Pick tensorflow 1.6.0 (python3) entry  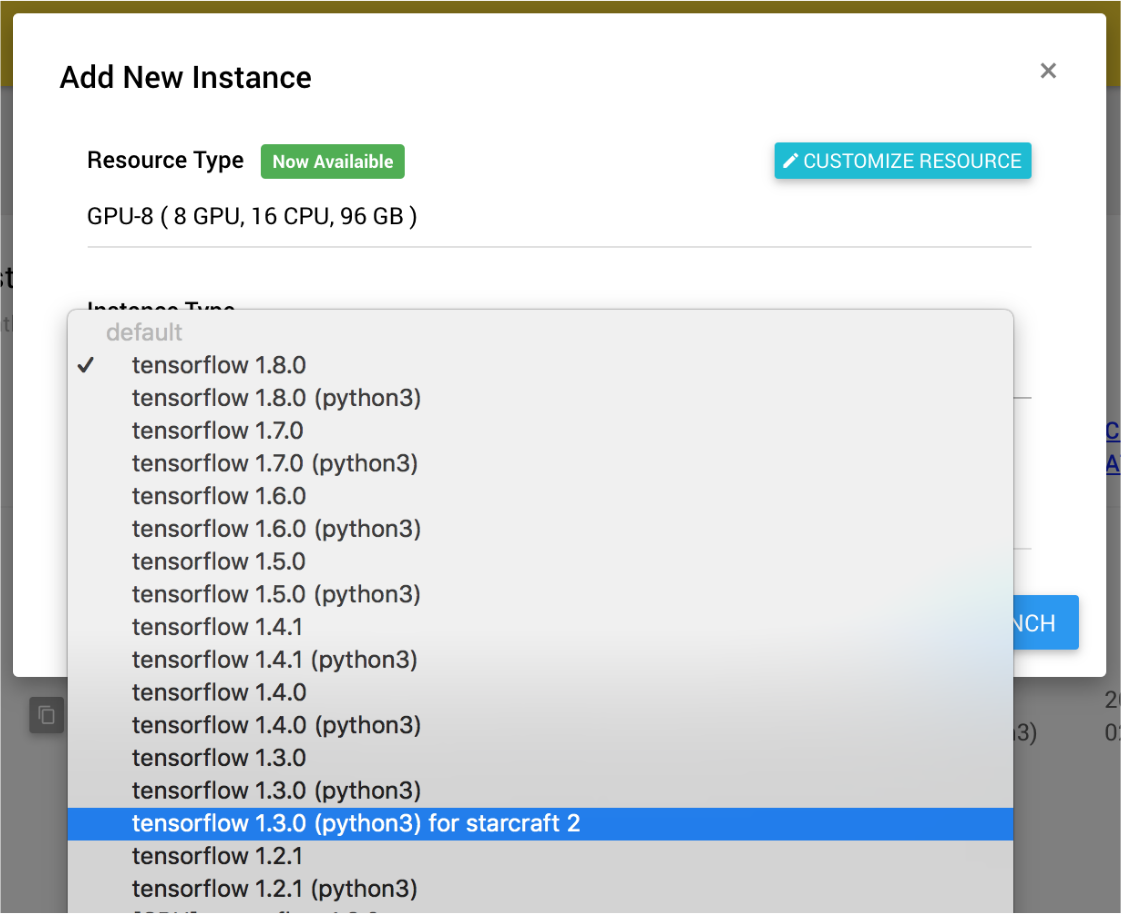pos(540,529)
